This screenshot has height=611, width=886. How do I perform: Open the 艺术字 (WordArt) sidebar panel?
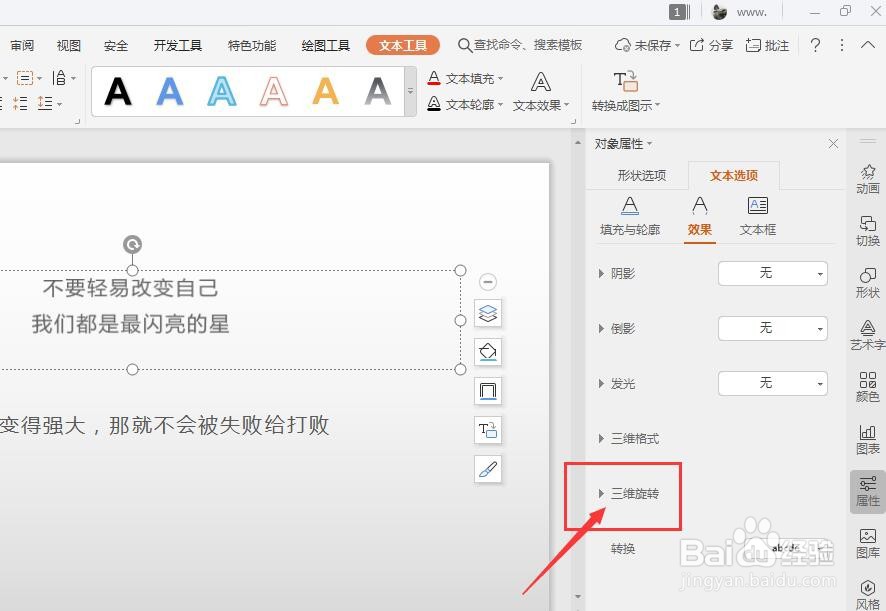coord(867,333)
